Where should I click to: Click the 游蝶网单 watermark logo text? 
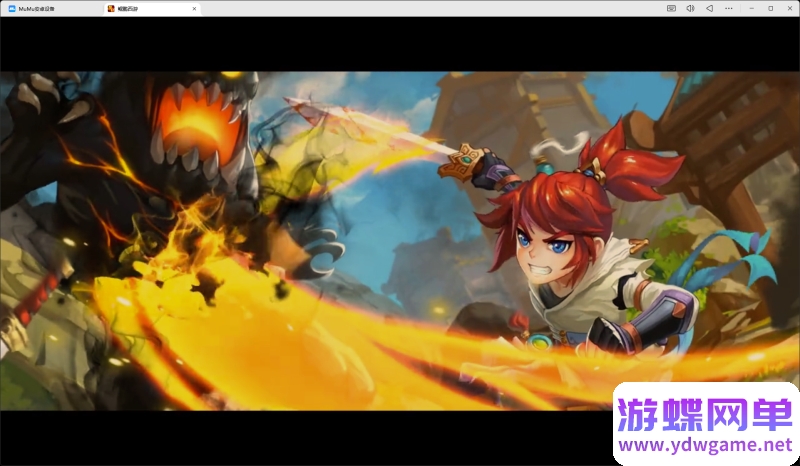click(705, 413)
